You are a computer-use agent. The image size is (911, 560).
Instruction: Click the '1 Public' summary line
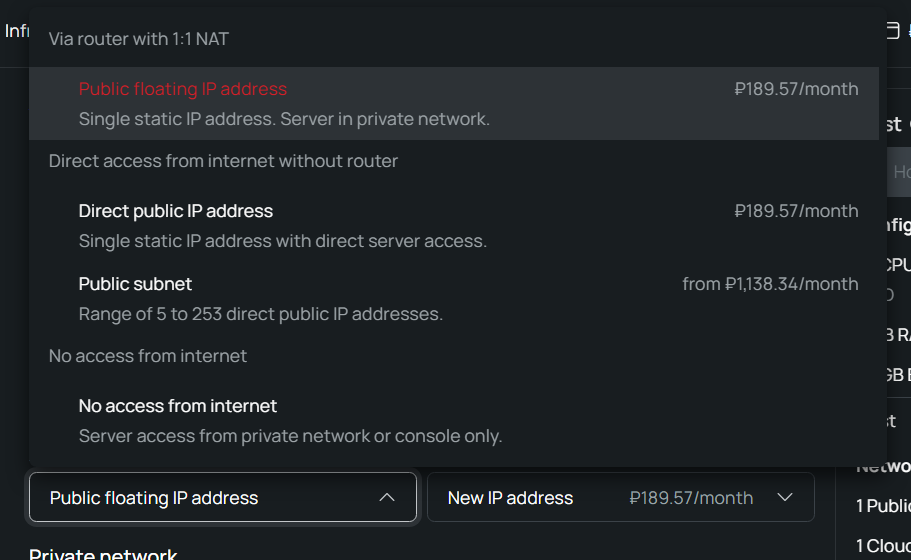click(x=883, y=506)
